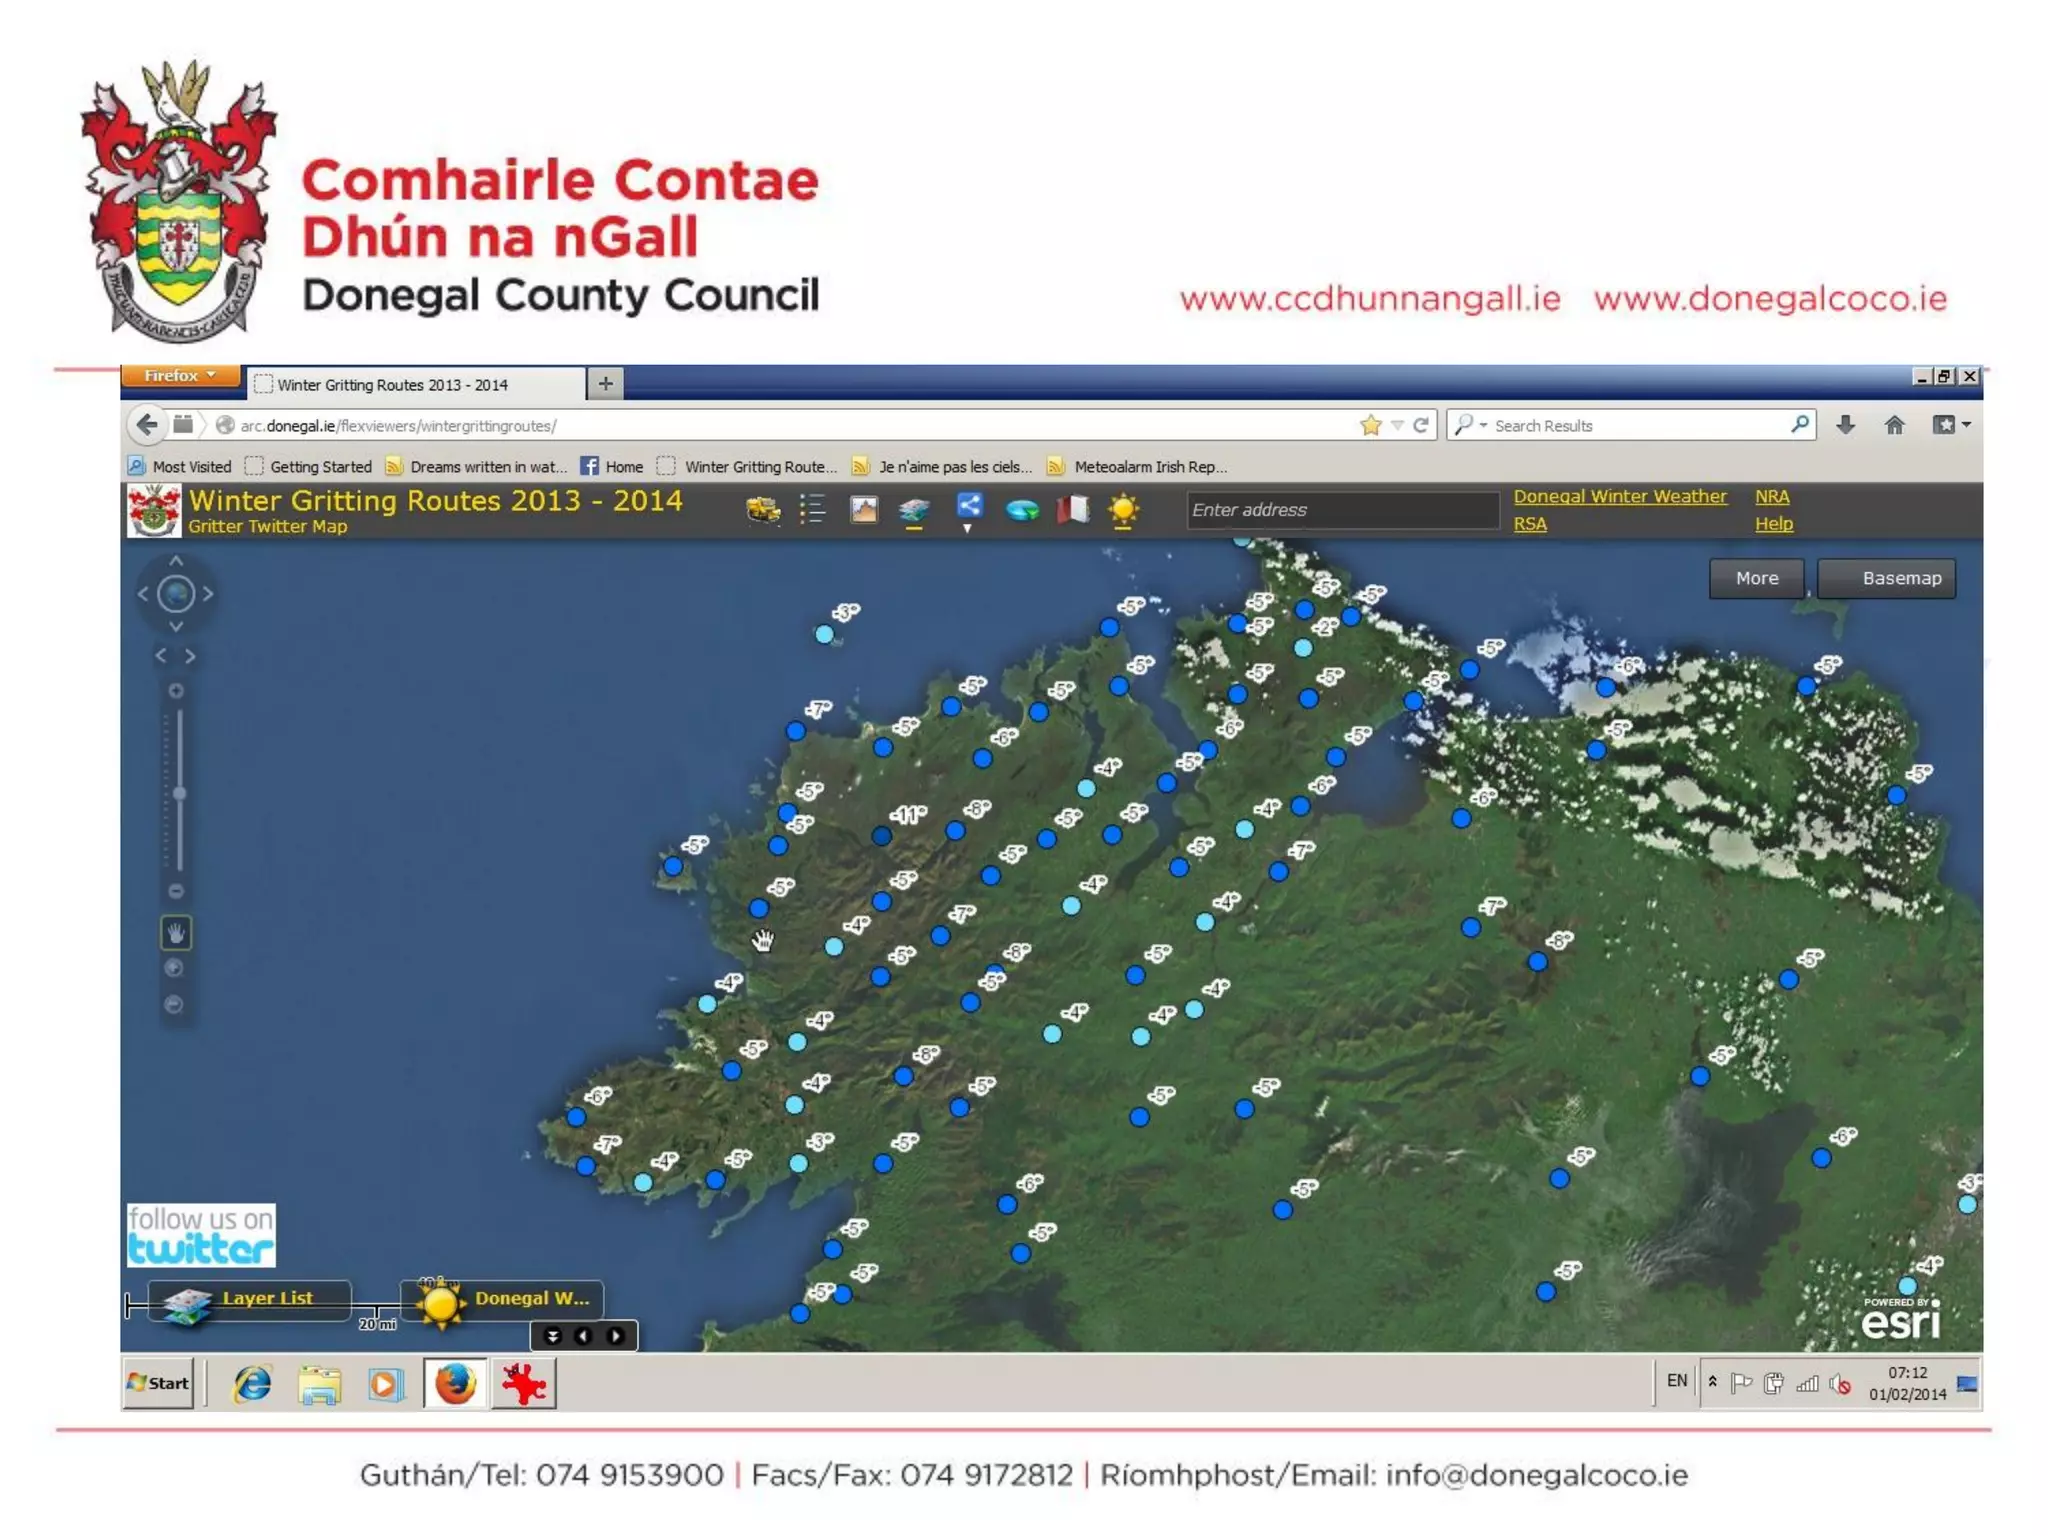Click the layers stack toolbar icon

click(x=914, y=510)
